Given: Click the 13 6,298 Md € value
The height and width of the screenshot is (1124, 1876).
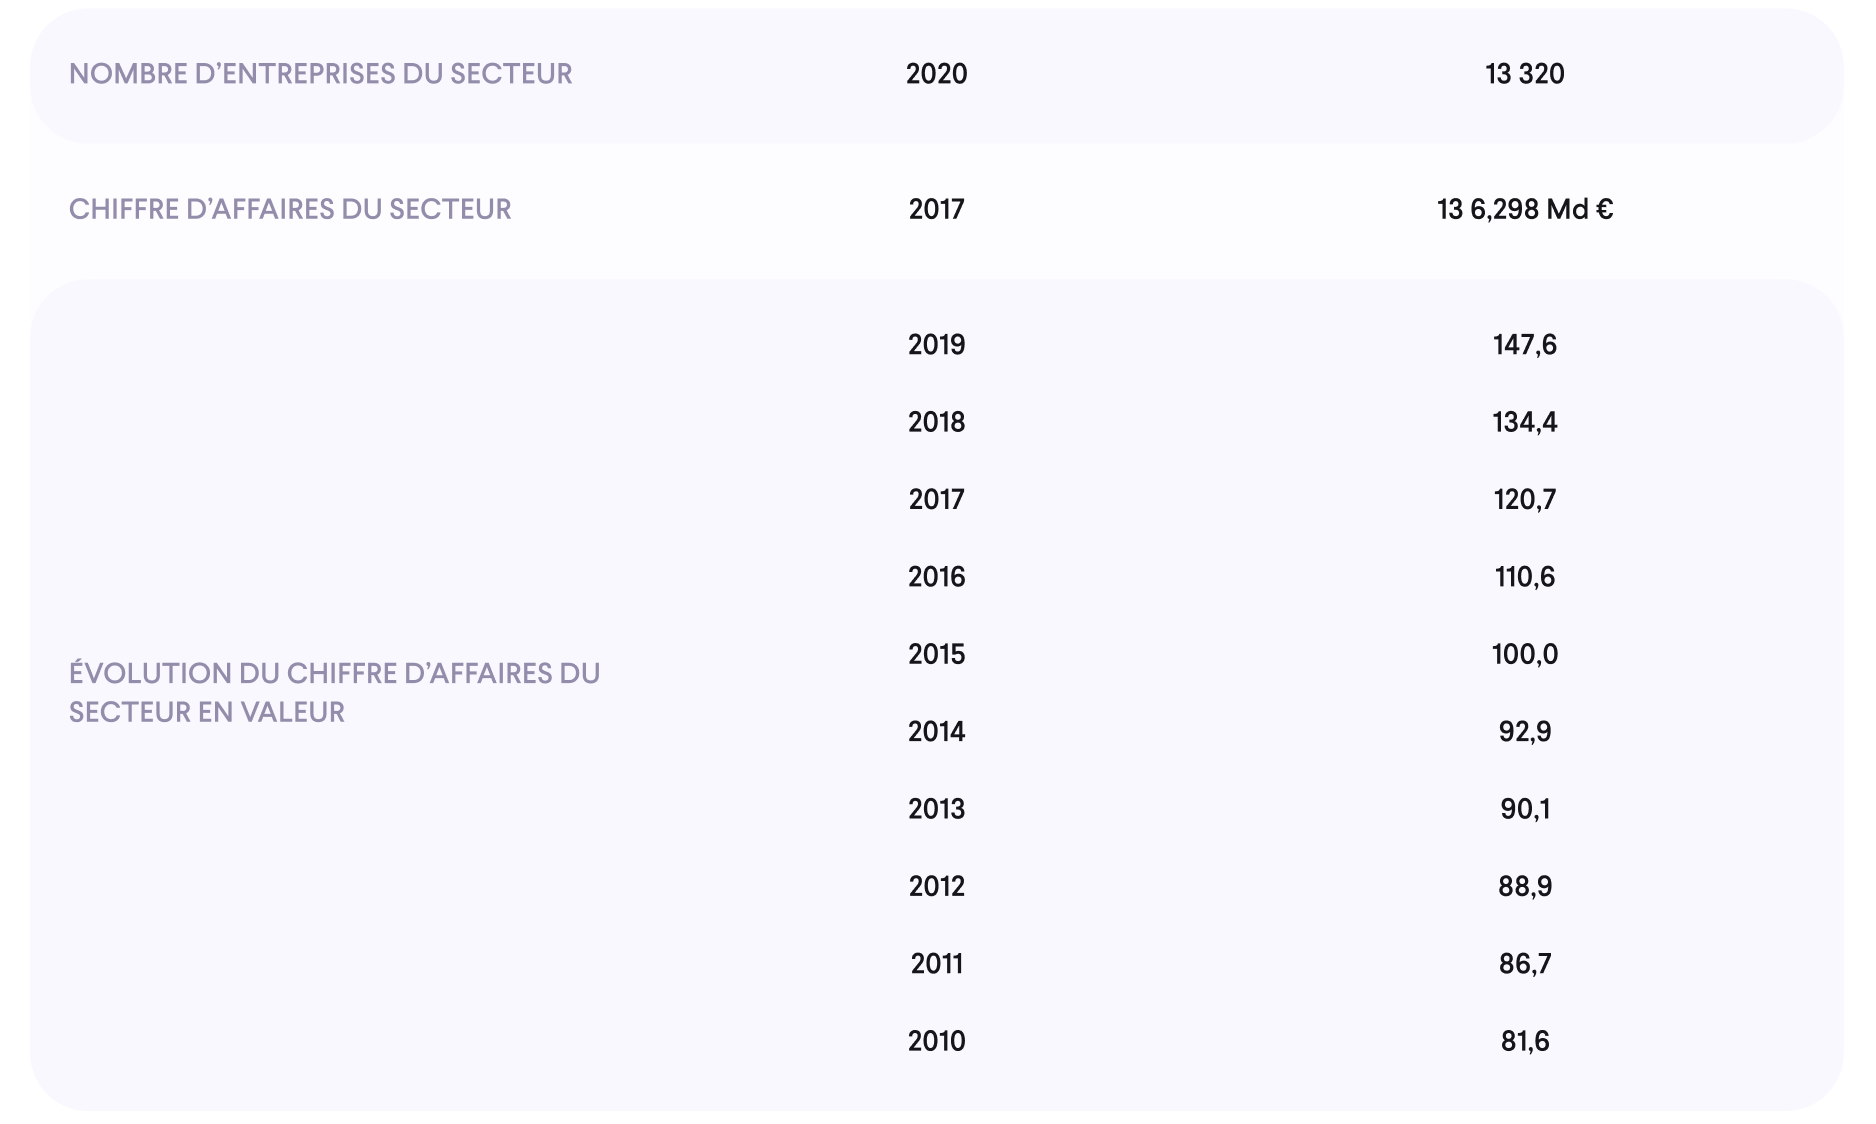Looking at the screenshot, I should click(x=1525, y=209).
